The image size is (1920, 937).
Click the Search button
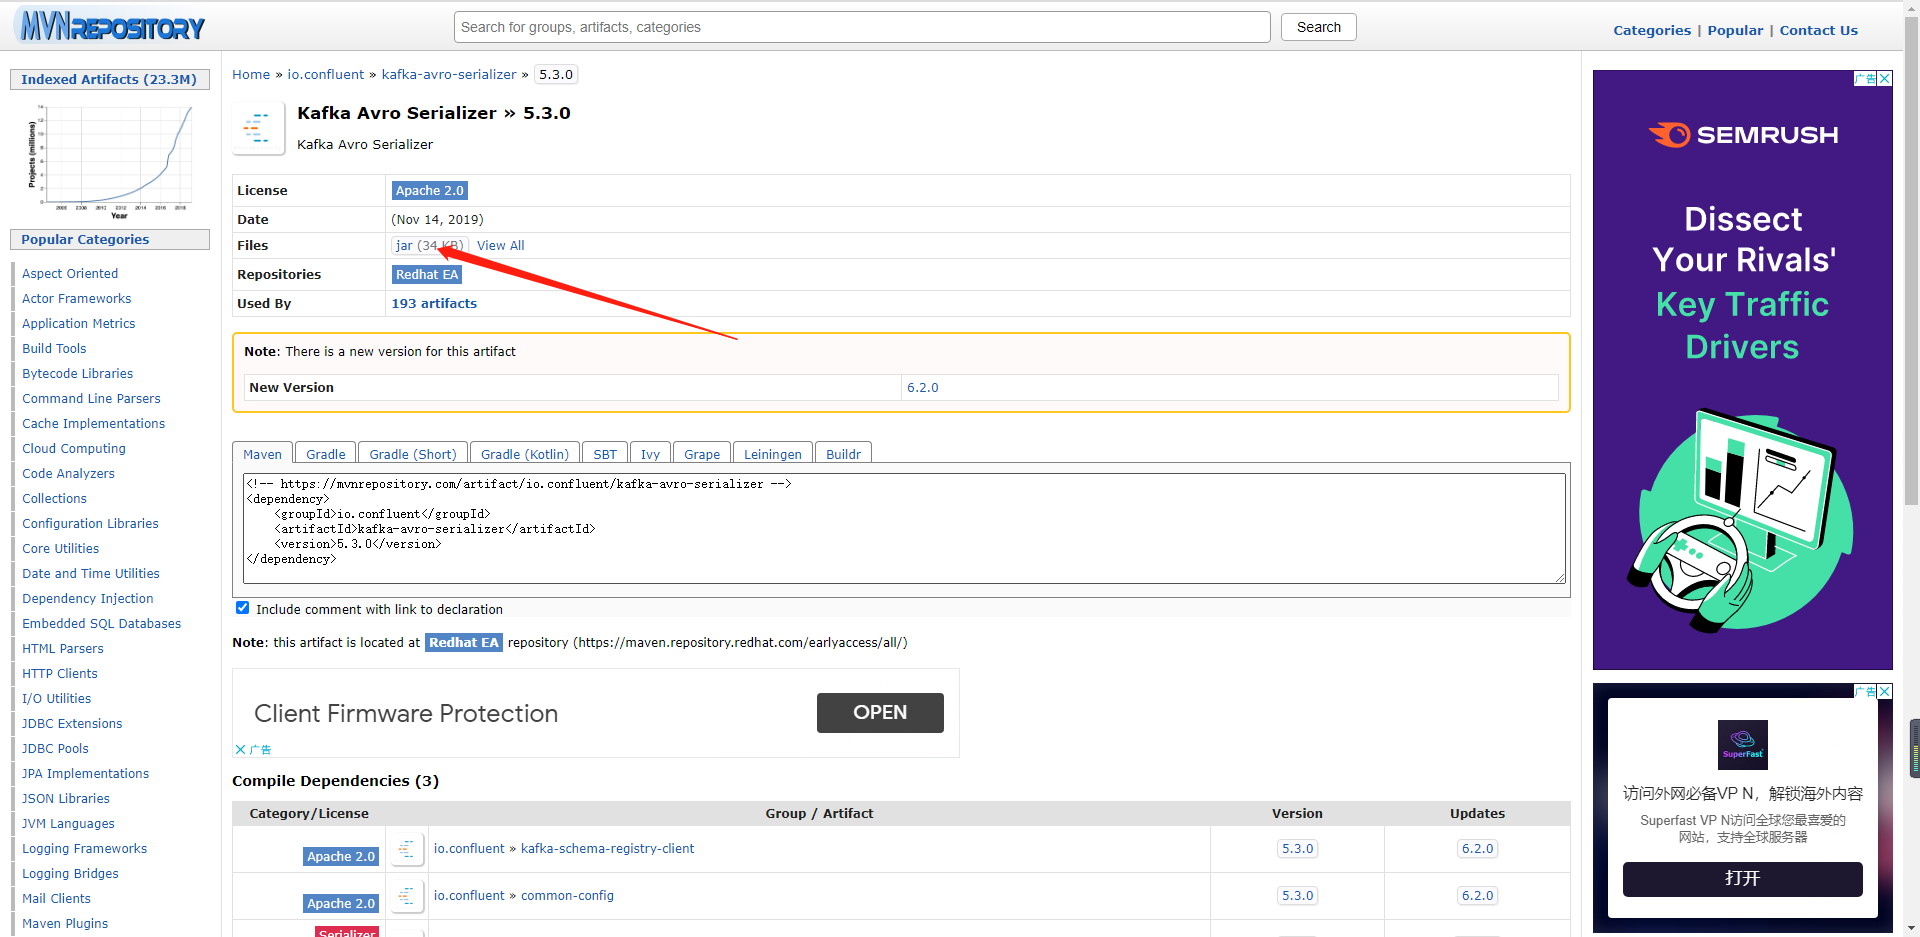click(1318, 27)
